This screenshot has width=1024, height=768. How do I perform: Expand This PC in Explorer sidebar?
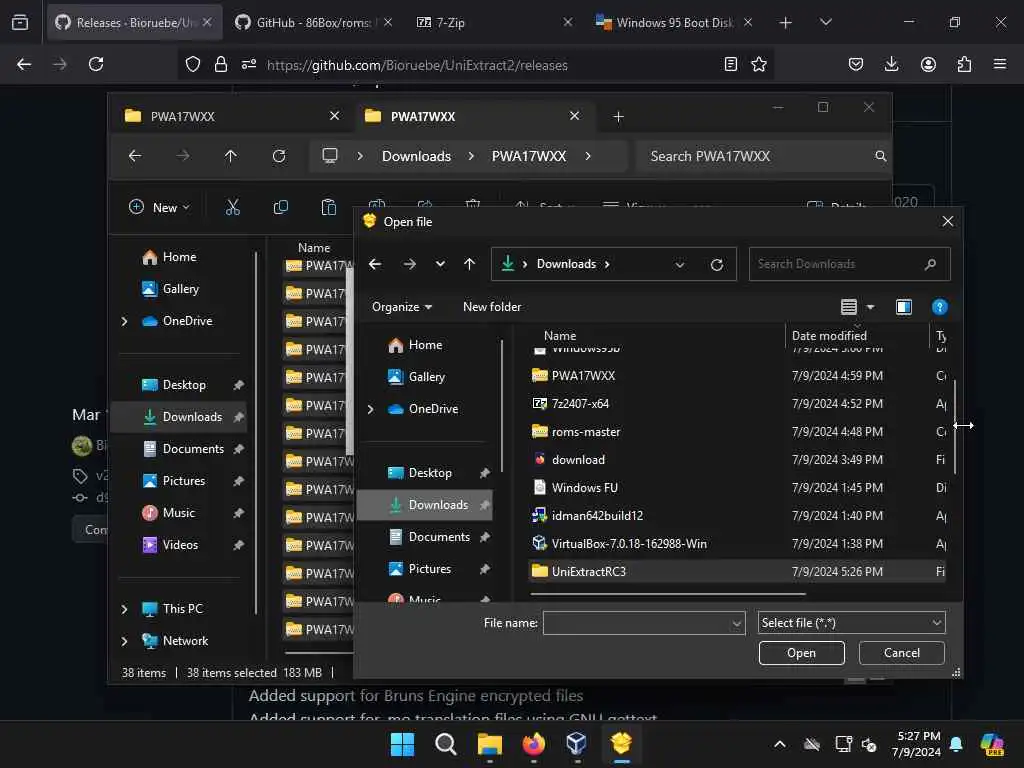click(124, 609)
